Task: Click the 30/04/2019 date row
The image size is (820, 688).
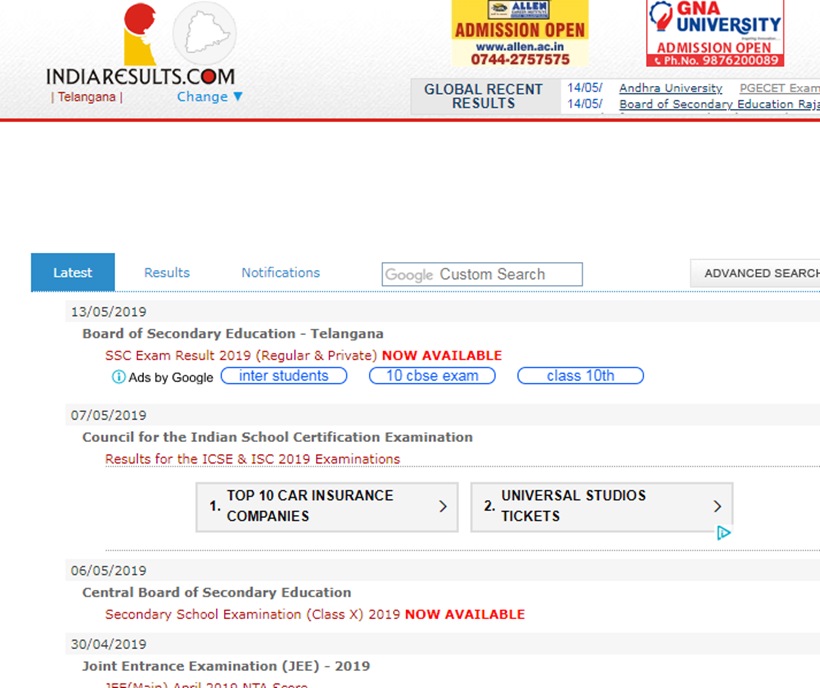Action: [x=442, y=644]
